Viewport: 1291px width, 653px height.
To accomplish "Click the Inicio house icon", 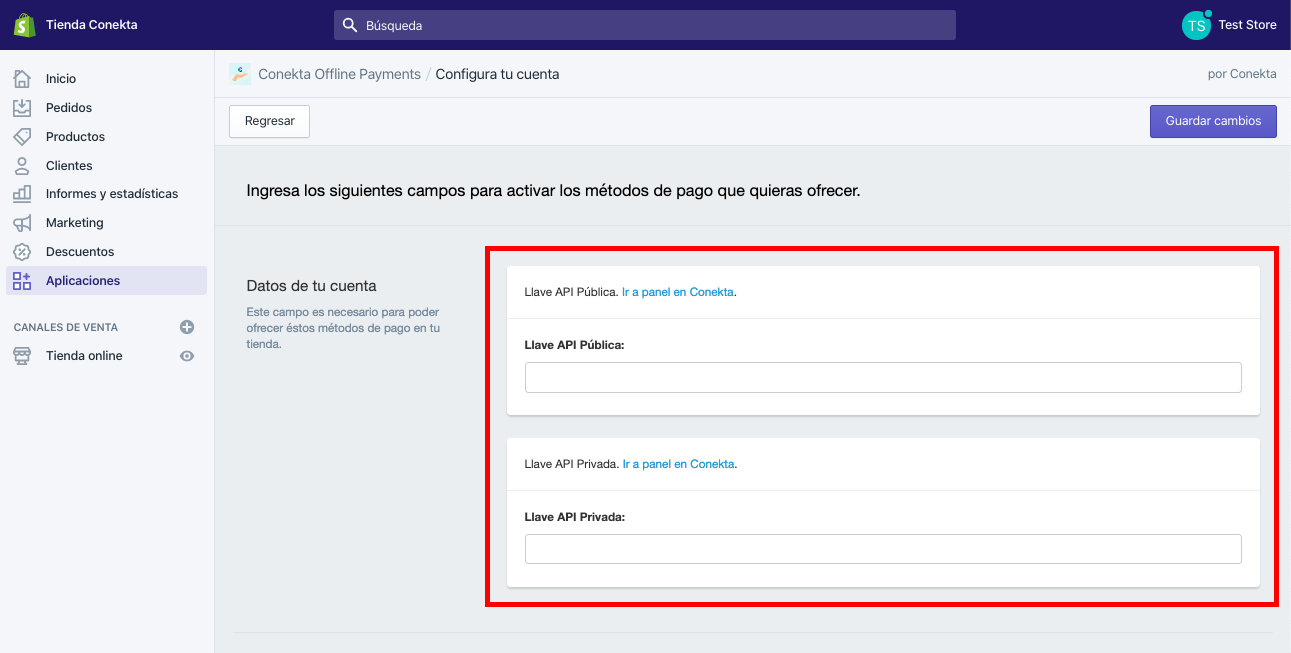I will (x=22, y=79).
